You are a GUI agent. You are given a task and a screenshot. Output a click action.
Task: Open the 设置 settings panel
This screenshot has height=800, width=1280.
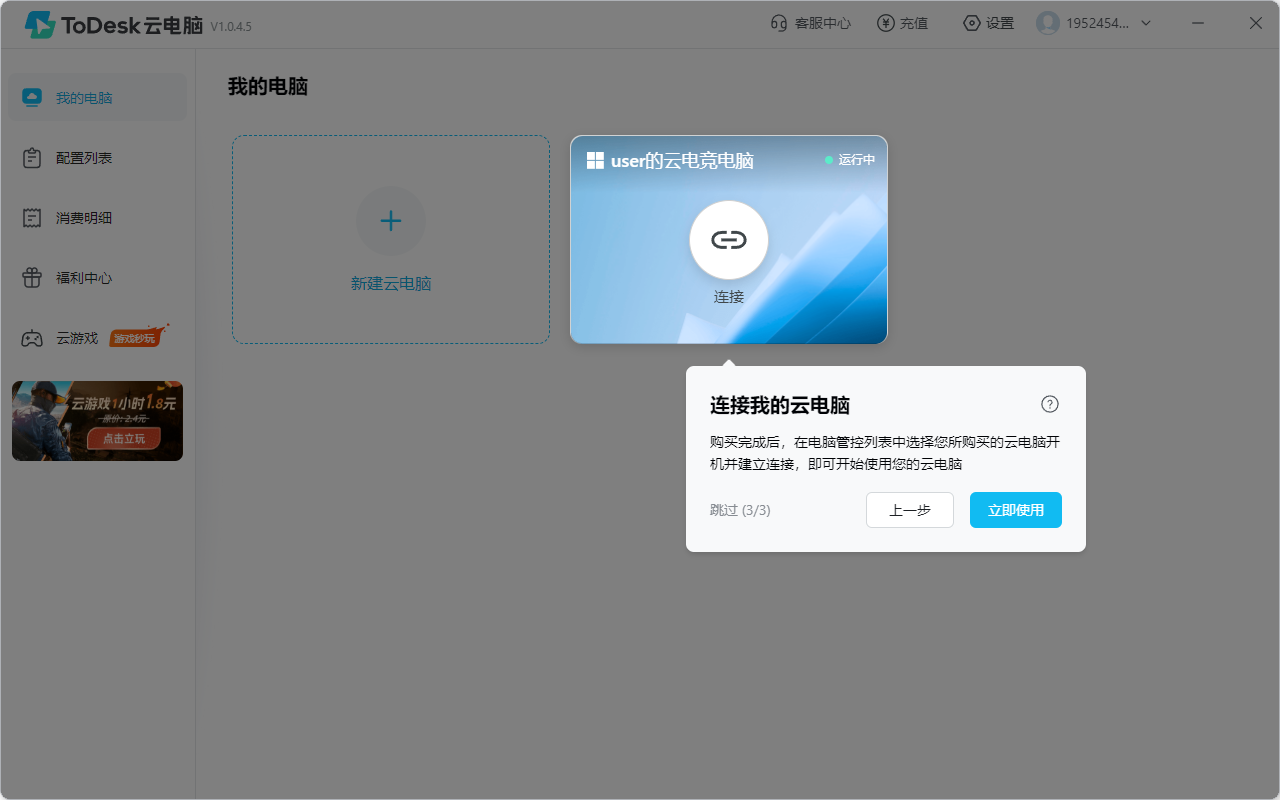click(988, 22)
